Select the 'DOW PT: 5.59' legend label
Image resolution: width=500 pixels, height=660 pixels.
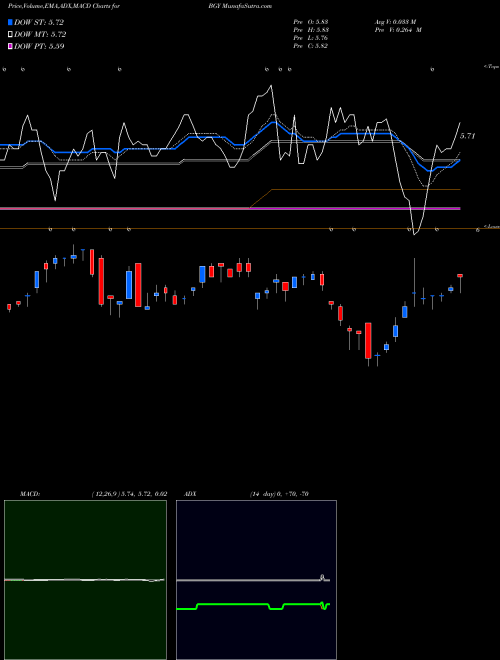pos(39,46)
